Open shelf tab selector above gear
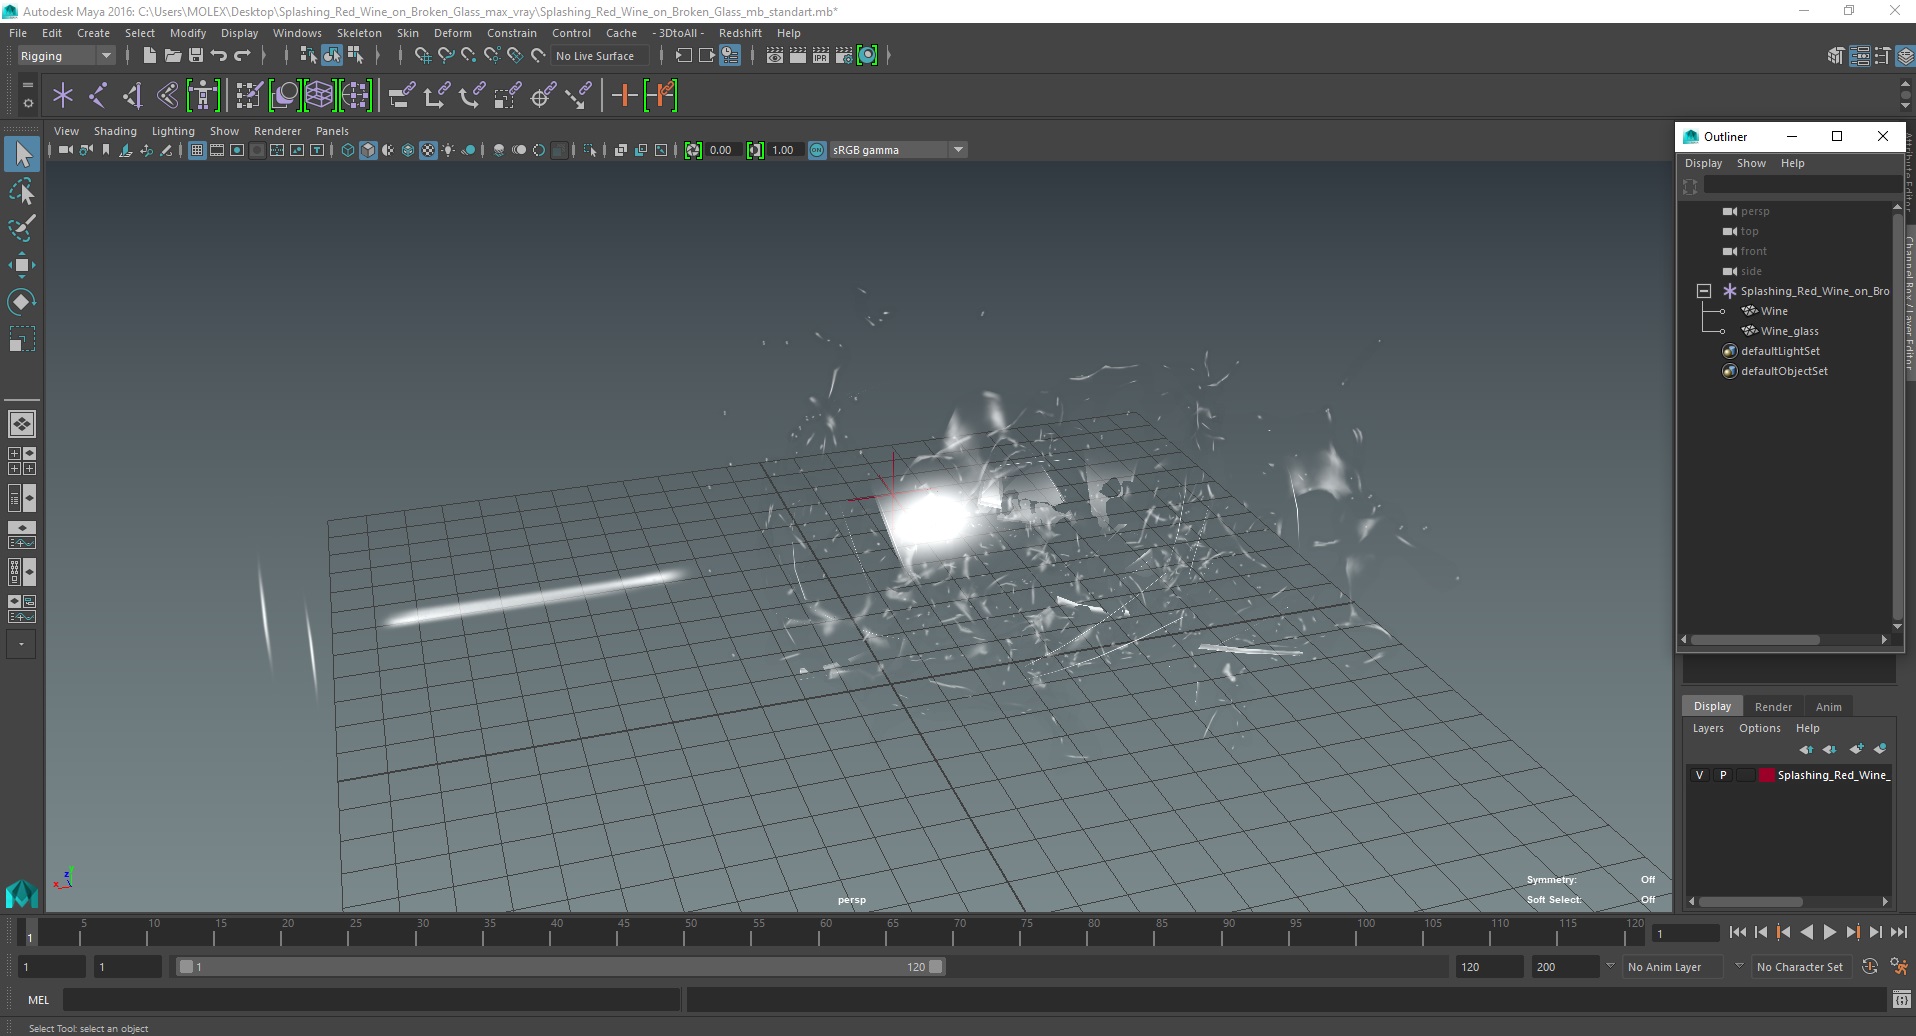The width and height of the screenshot is (1916, 1036). pyautogui.click(x=27, y=85)
